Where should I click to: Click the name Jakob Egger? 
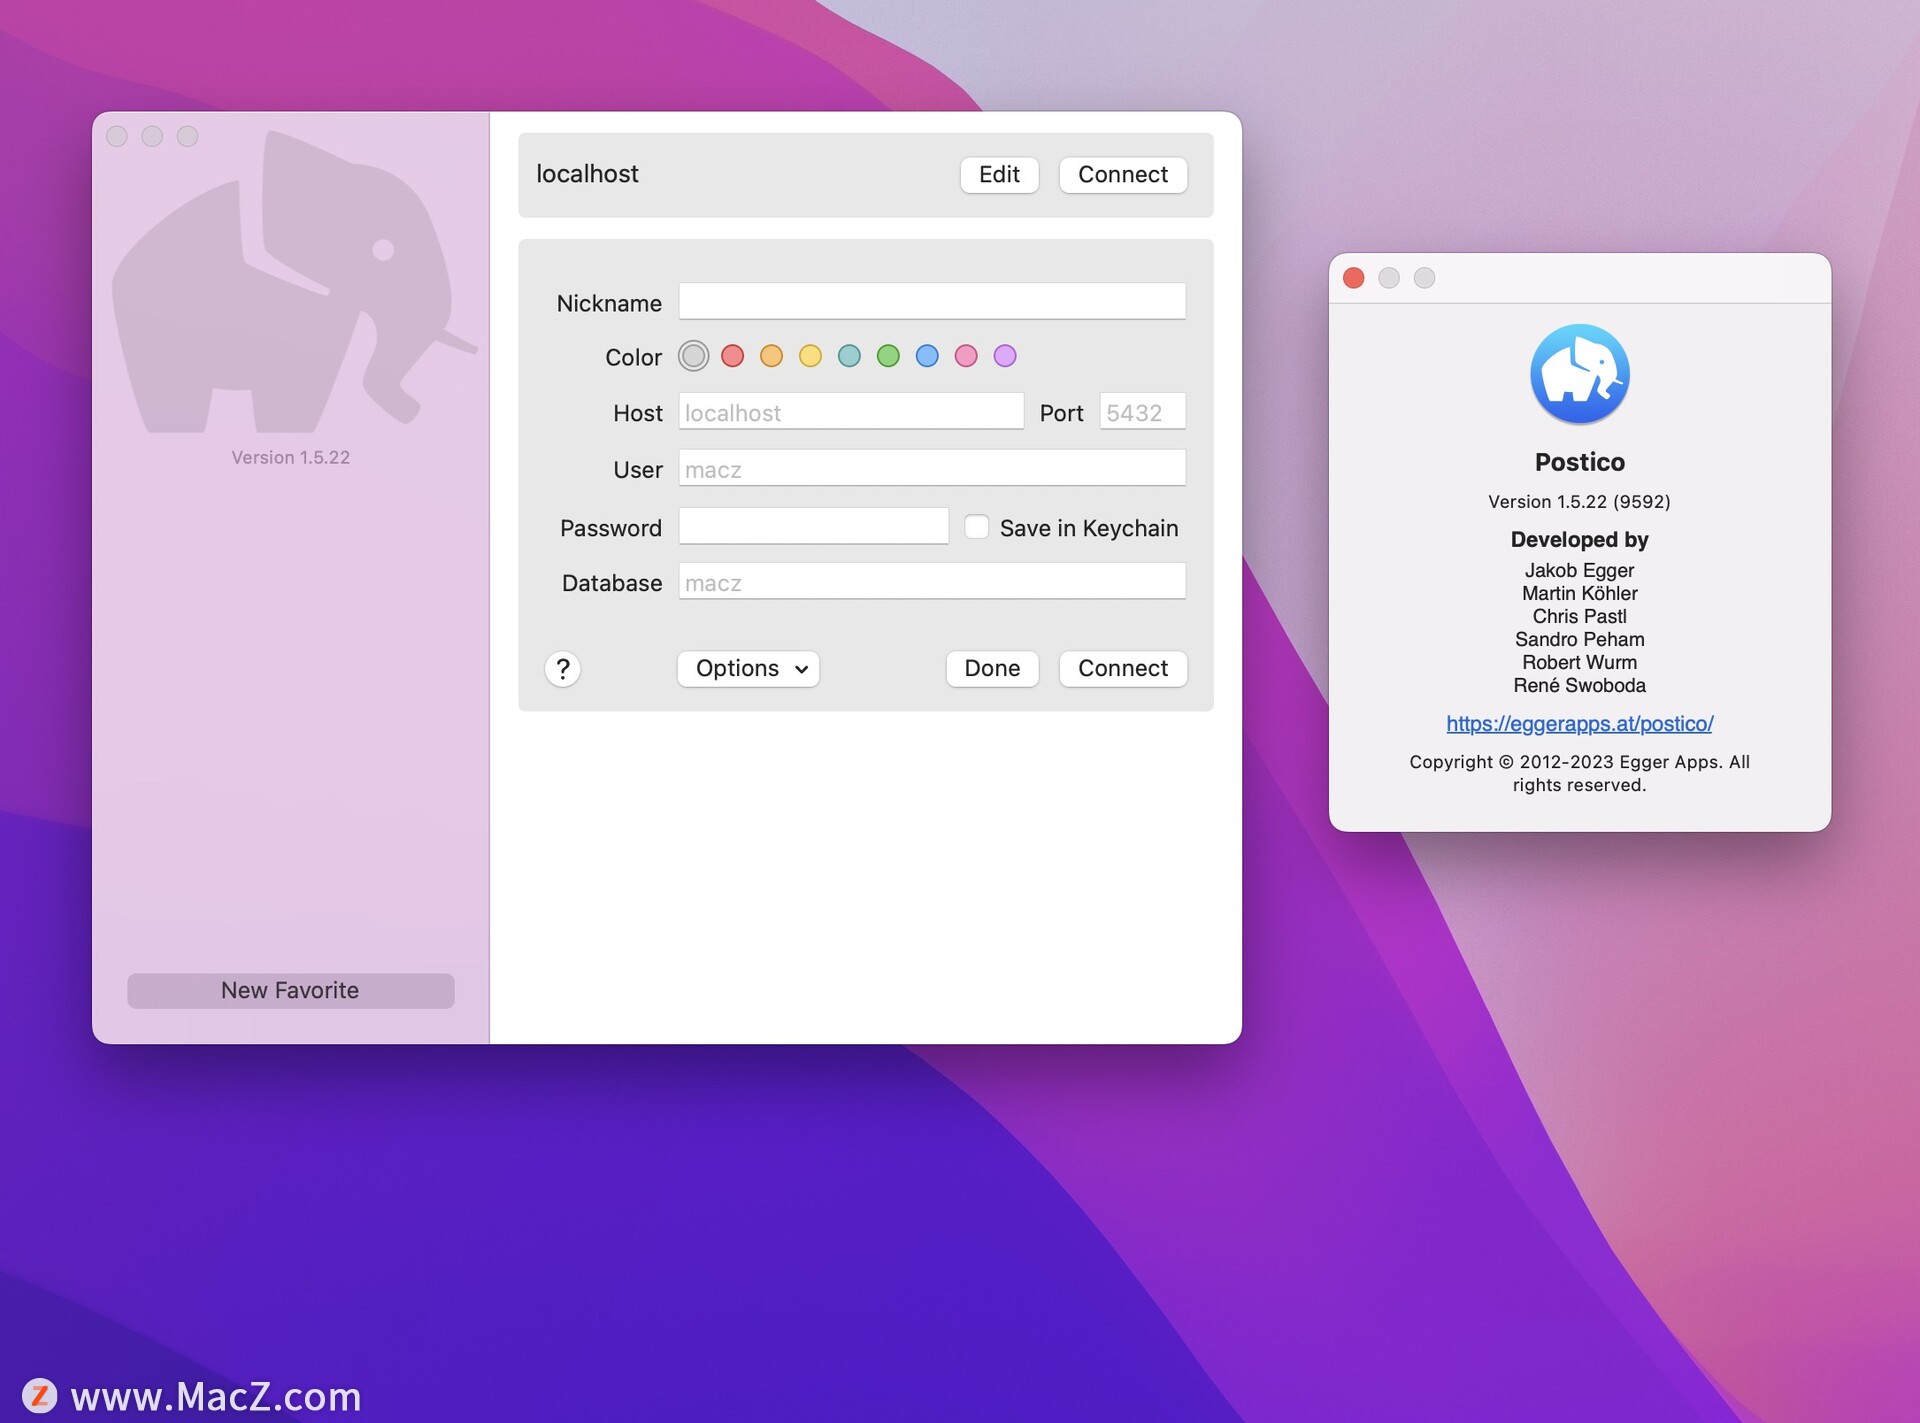pos(1579,570)
